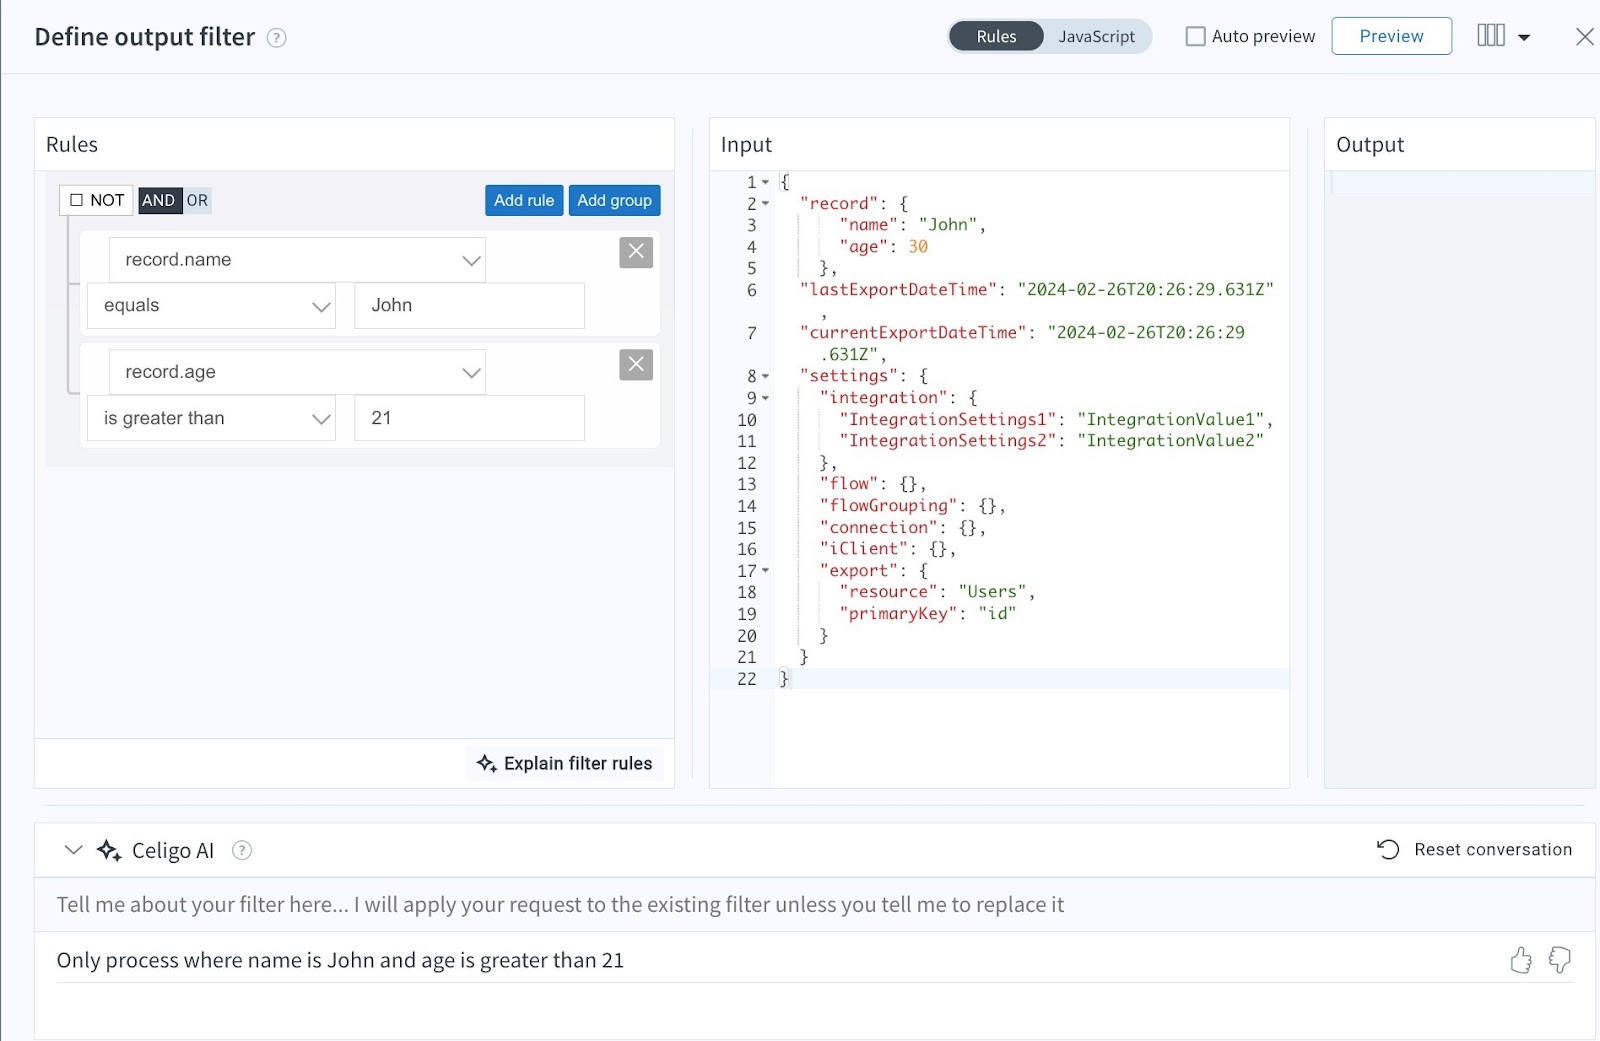Click the Preview button
Image resolution: width=1600 pixels, height=1041 pixels.
[x=1391, y=36]
